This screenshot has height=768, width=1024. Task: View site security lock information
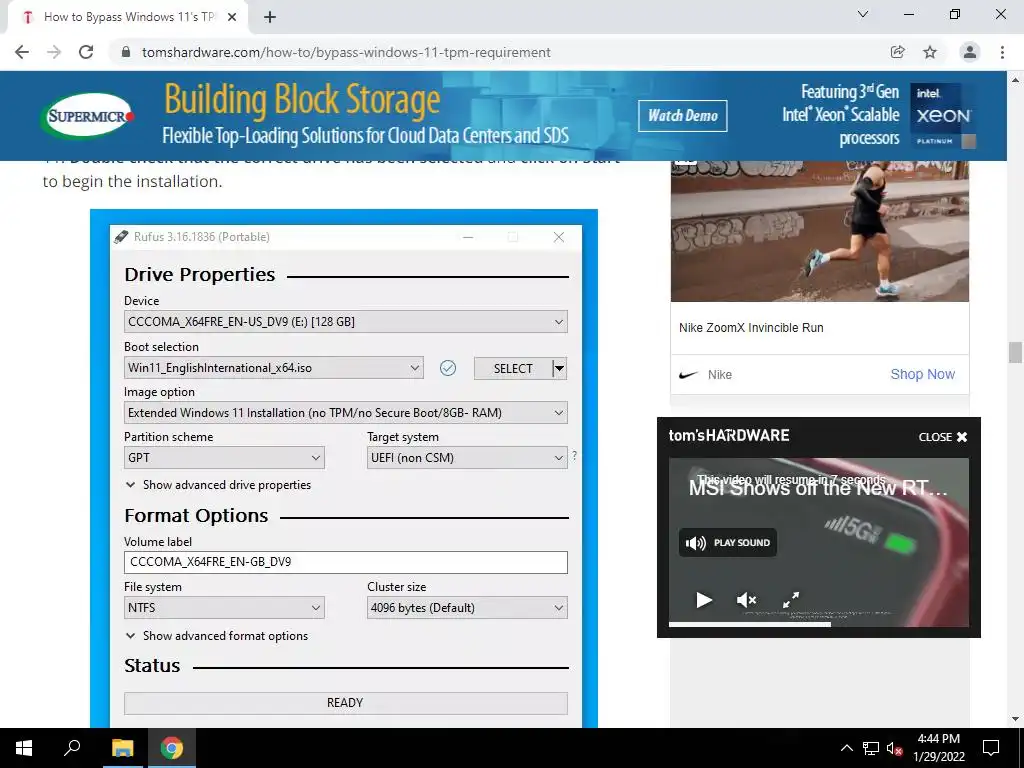[127, 52]
